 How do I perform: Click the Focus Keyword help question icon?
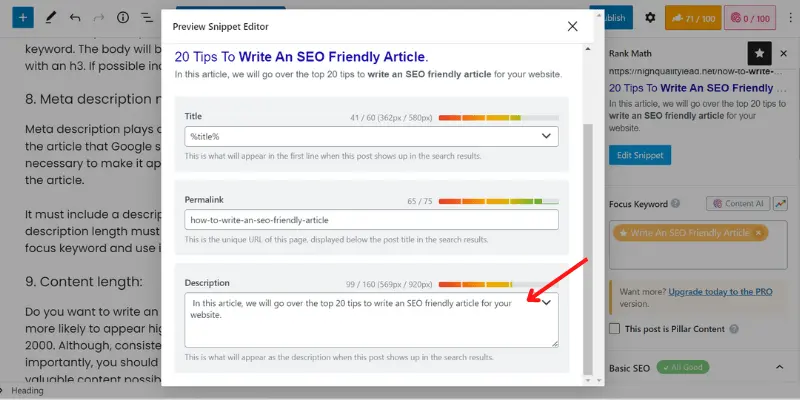[676, 204]
